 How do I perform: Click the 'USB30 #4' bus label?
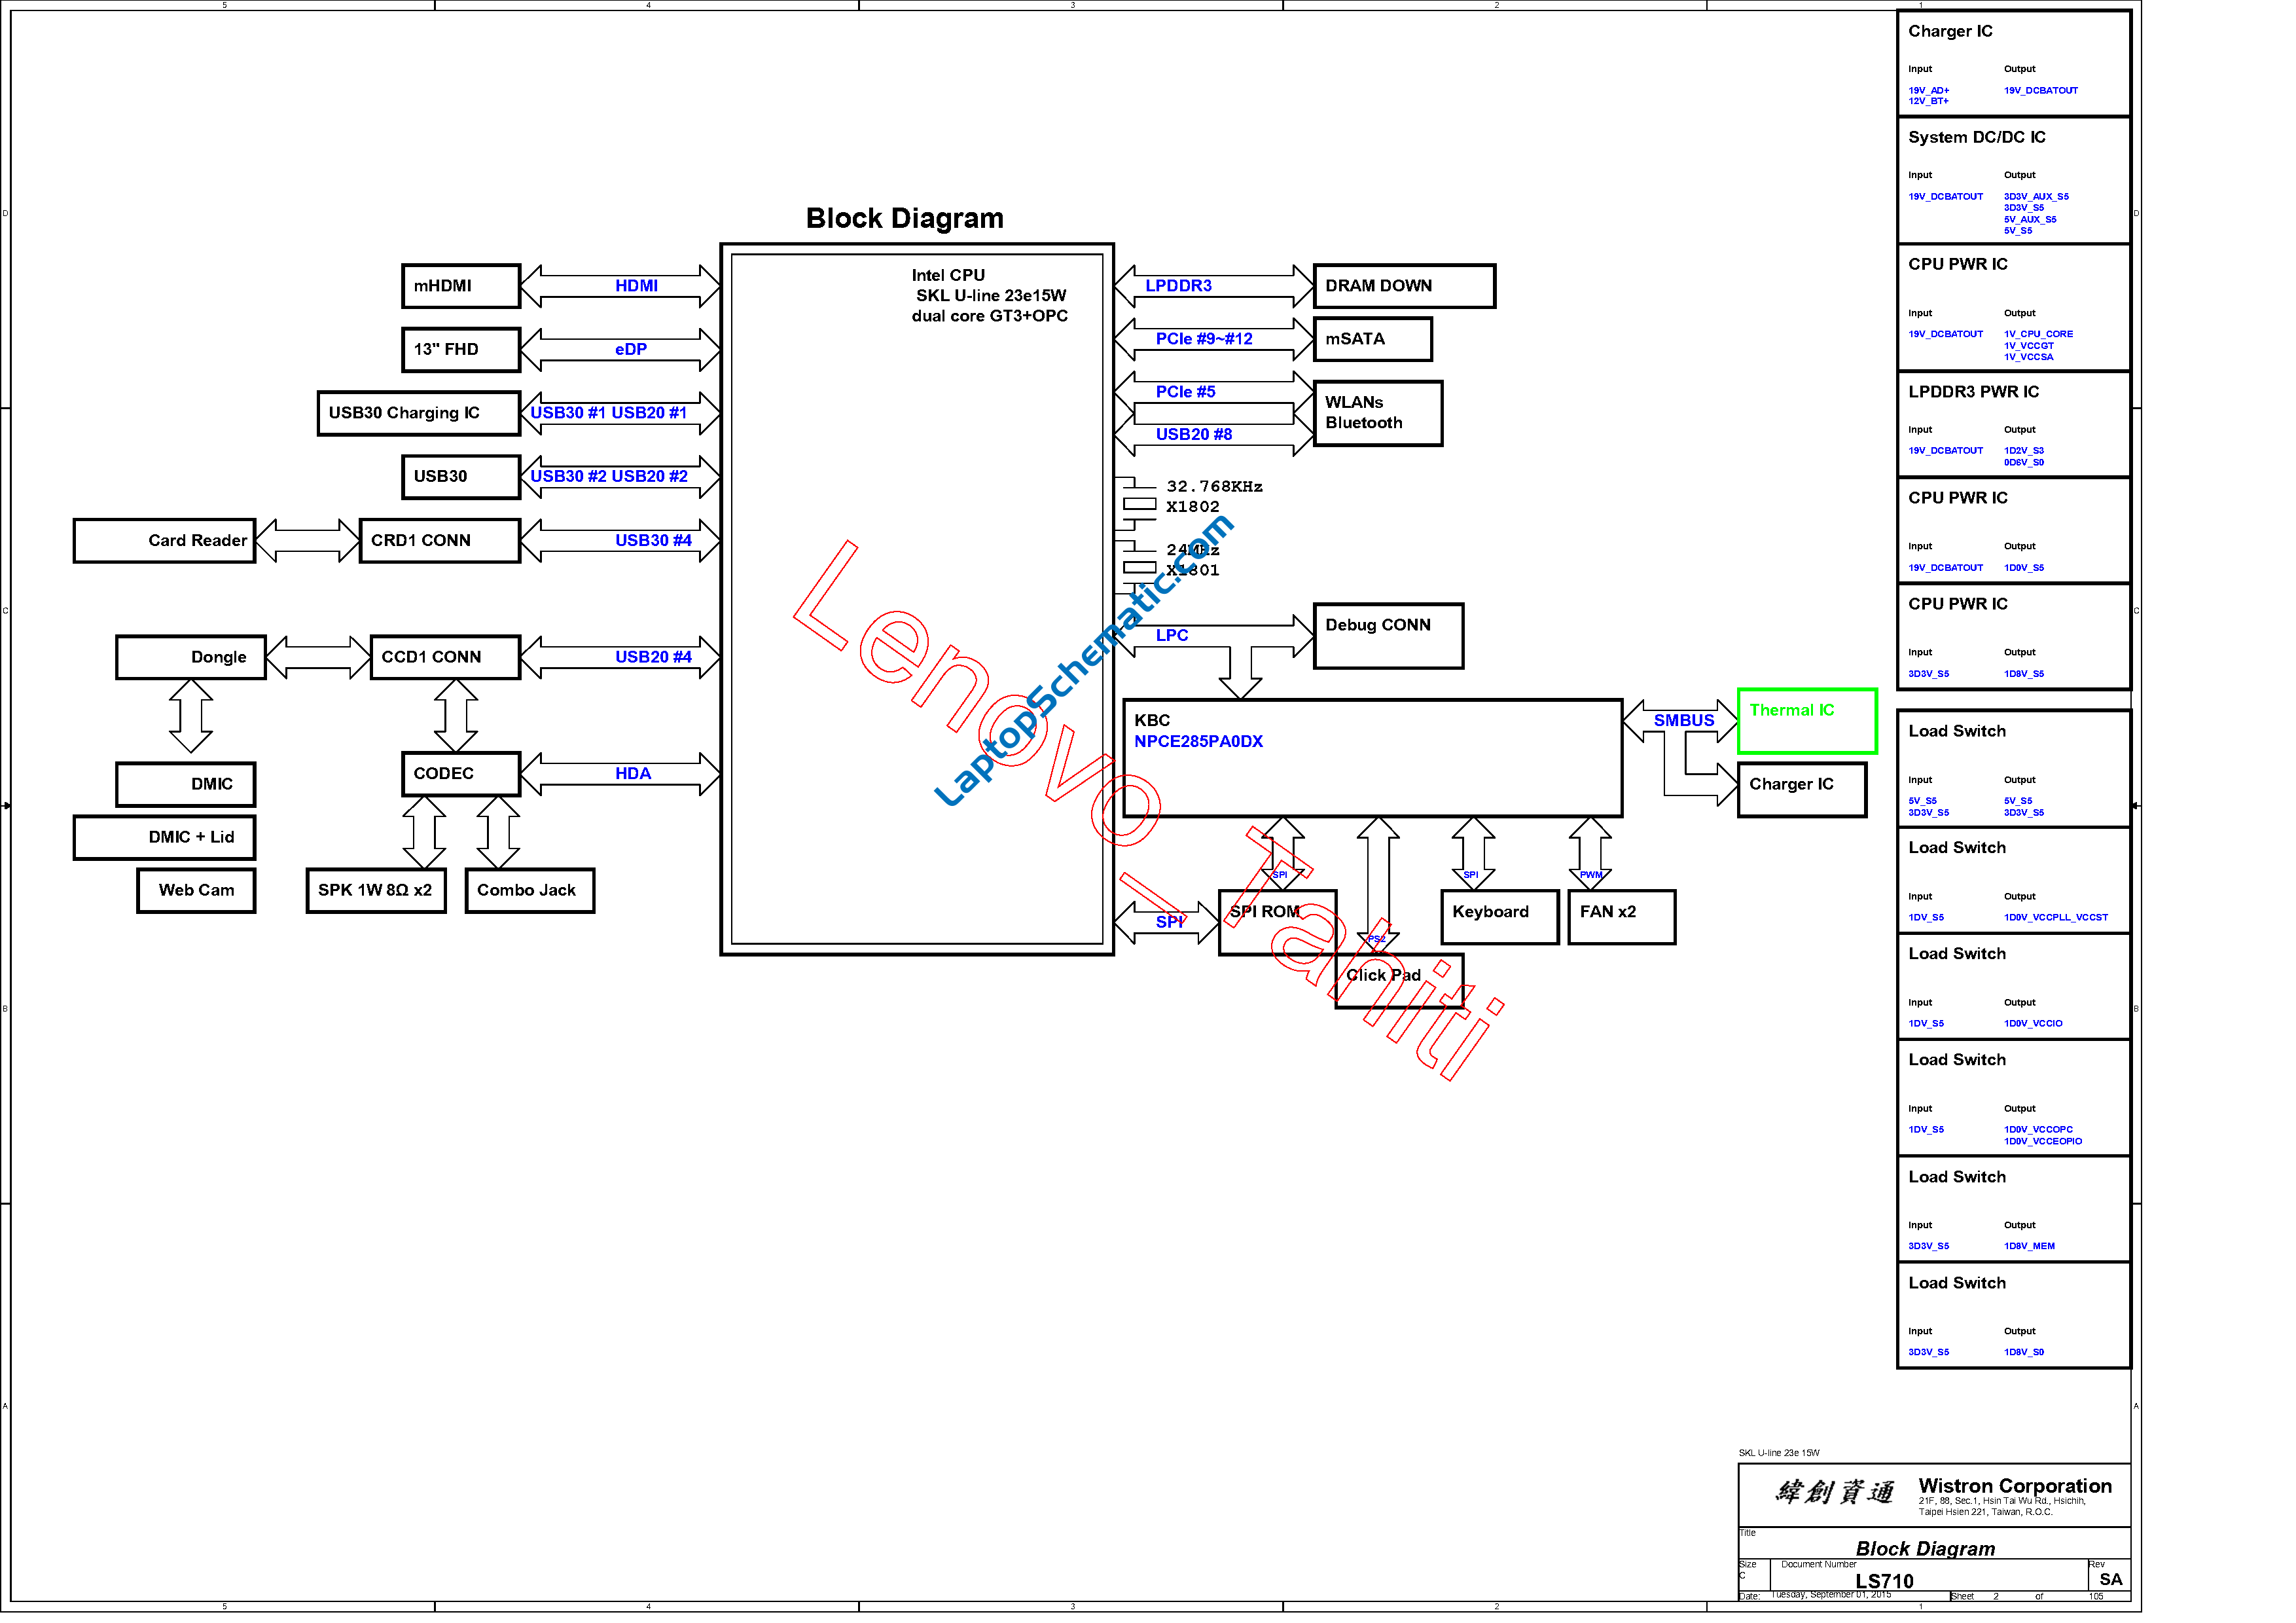click(653, 541)
